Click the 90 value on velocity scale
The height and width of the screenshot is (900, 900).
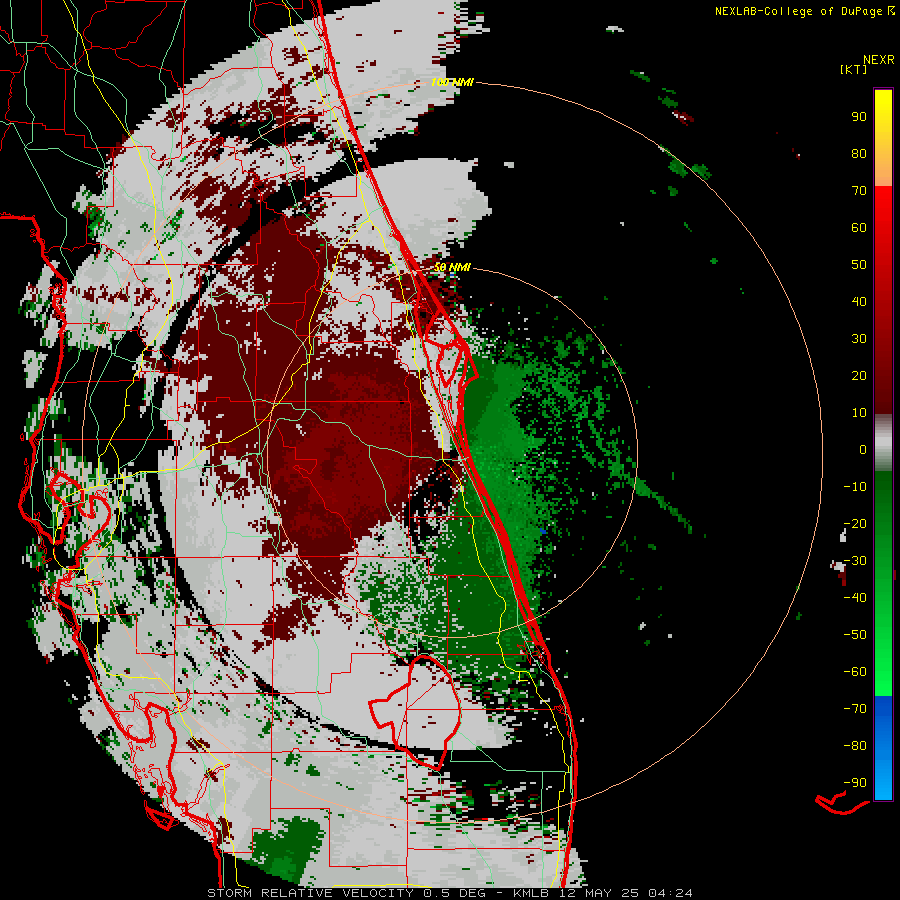[859, 117]
